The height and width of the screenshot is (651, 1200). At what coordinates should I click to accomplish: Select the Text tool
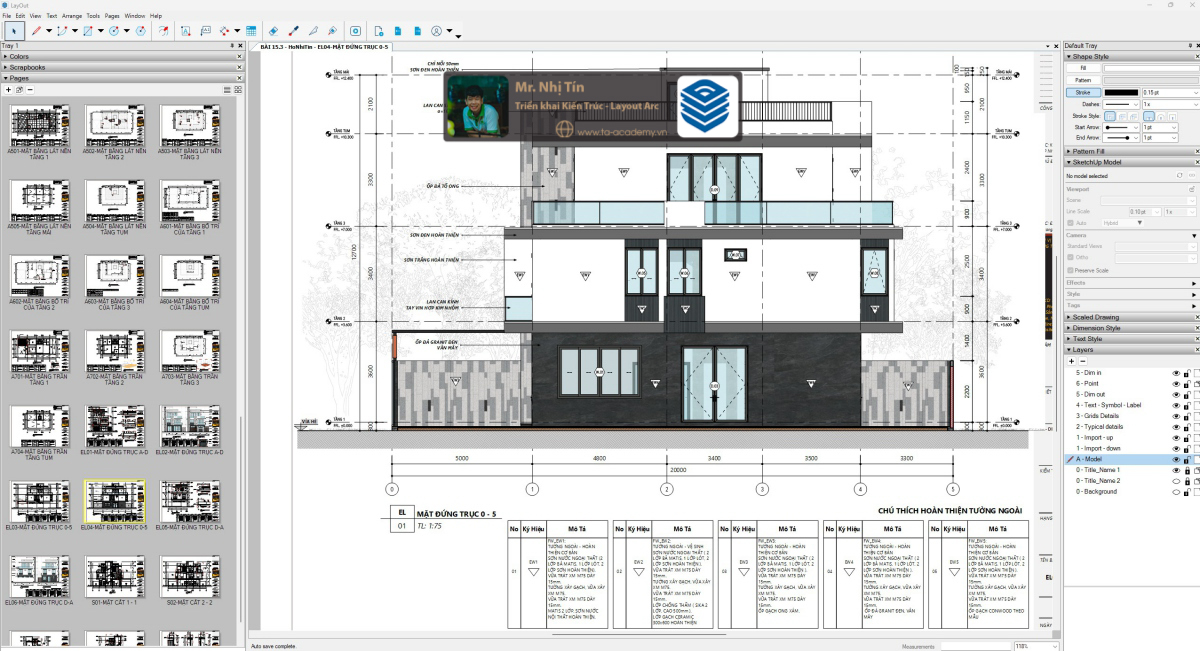coord(186,31)
